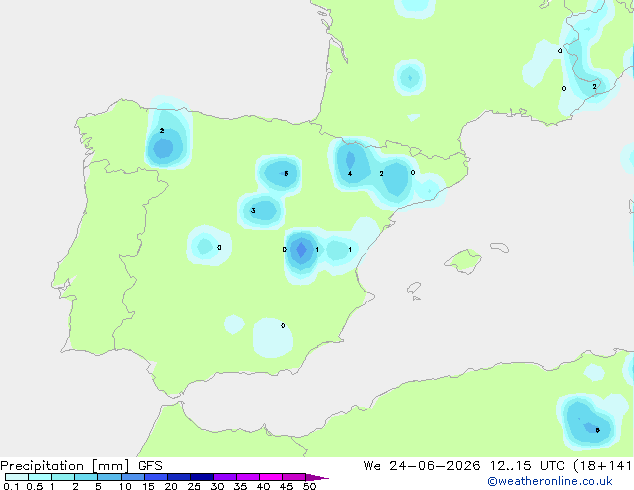Select the 5 to 10 mm legend color
Screen dimensions: 634x490
click(x=109, y=477)
